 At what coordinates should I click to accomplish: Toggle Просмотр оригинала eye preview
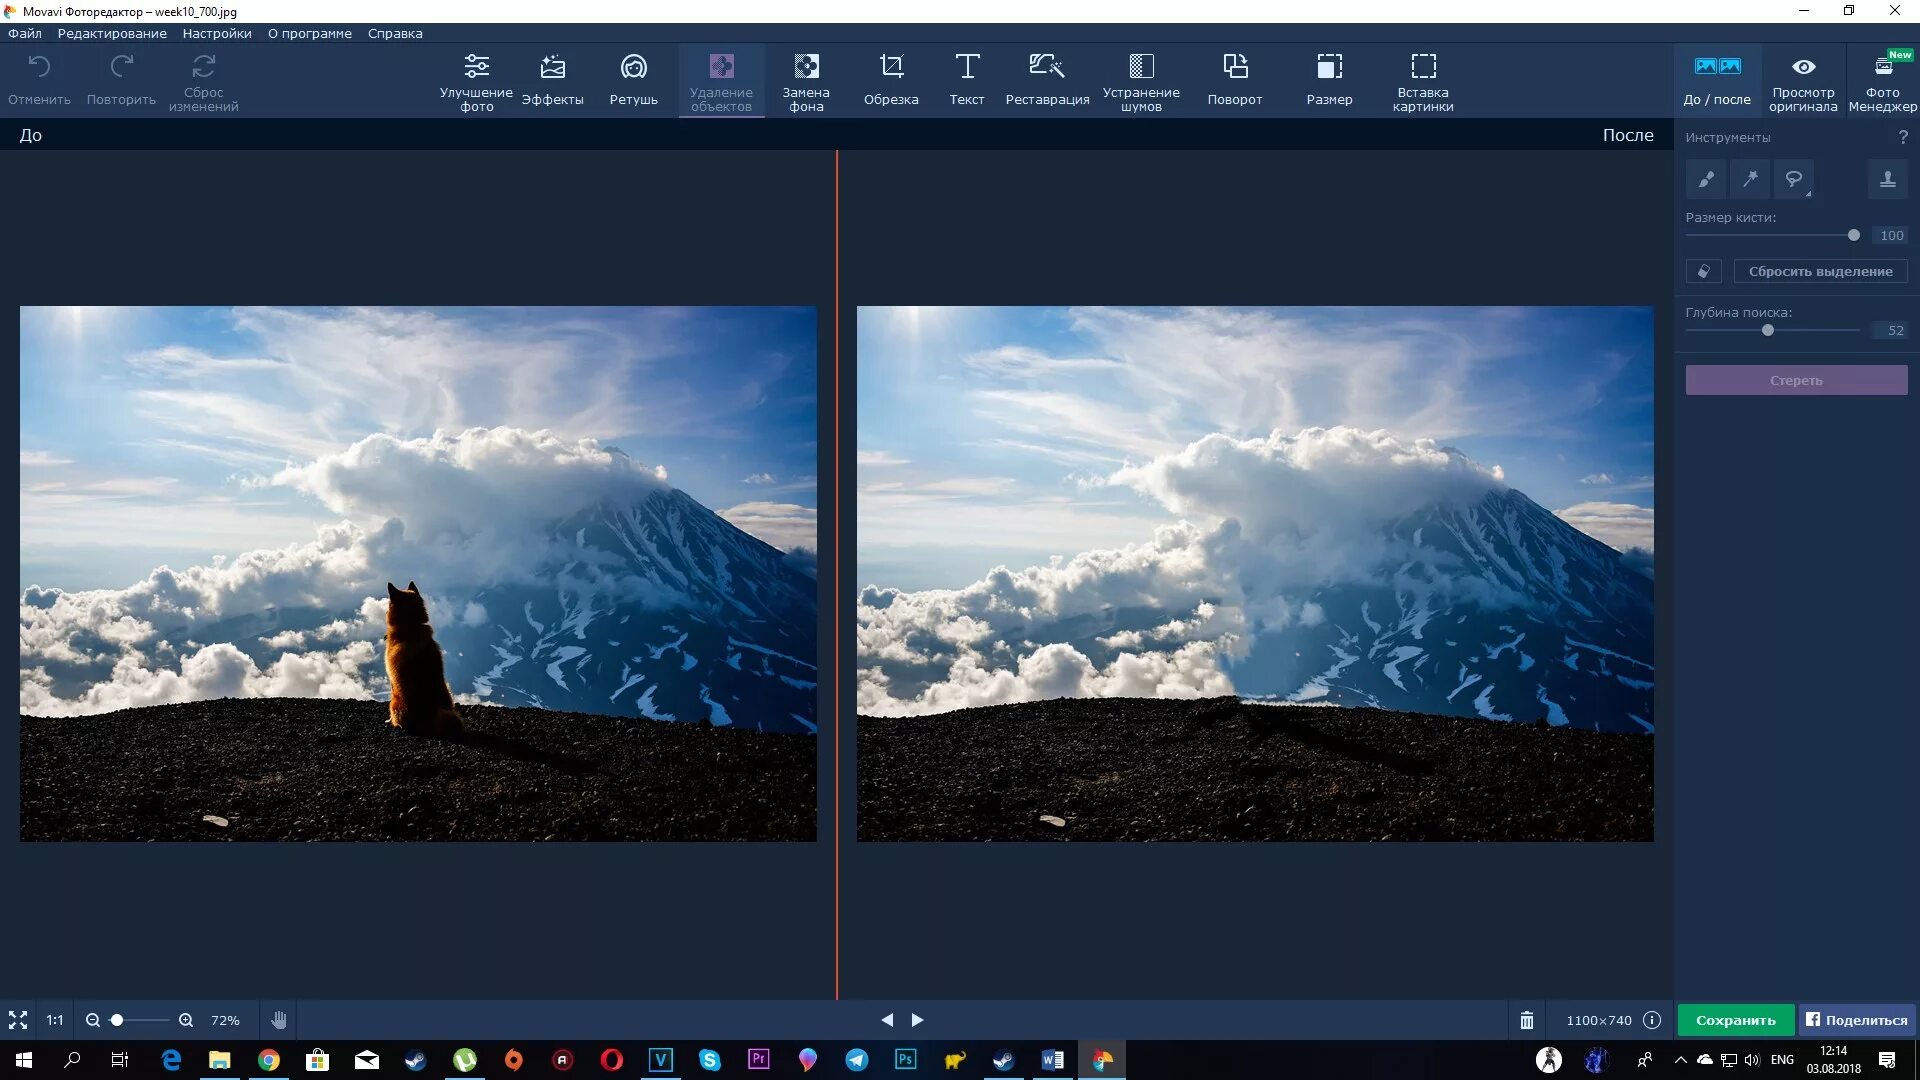[x=1803, y=79]
